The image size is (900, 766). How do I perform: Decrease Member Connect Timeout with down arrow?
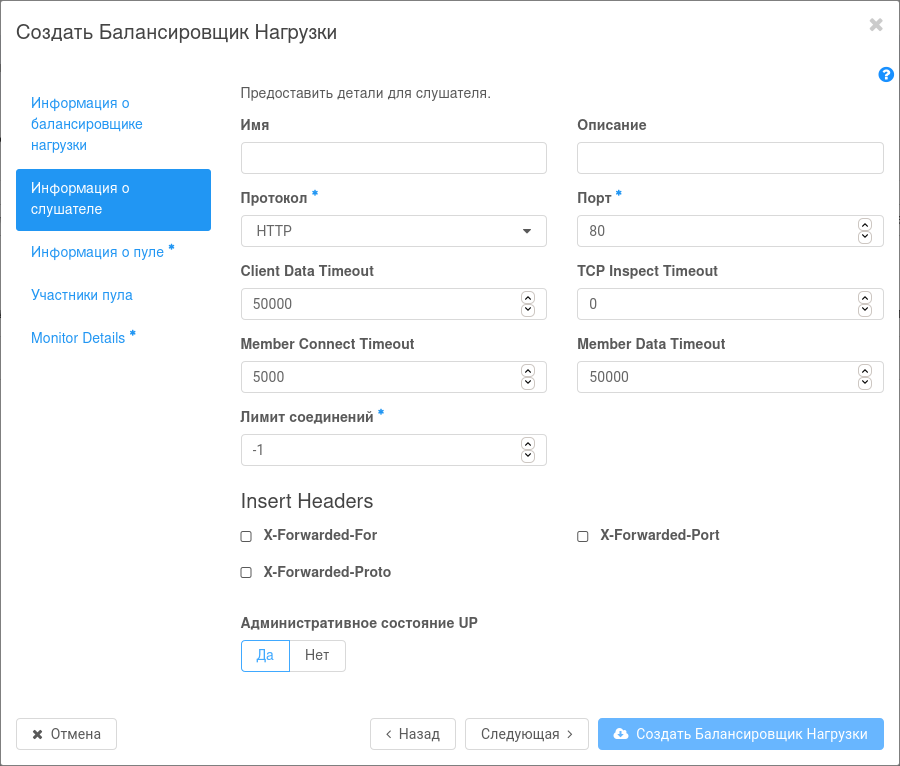pos(527,383)
